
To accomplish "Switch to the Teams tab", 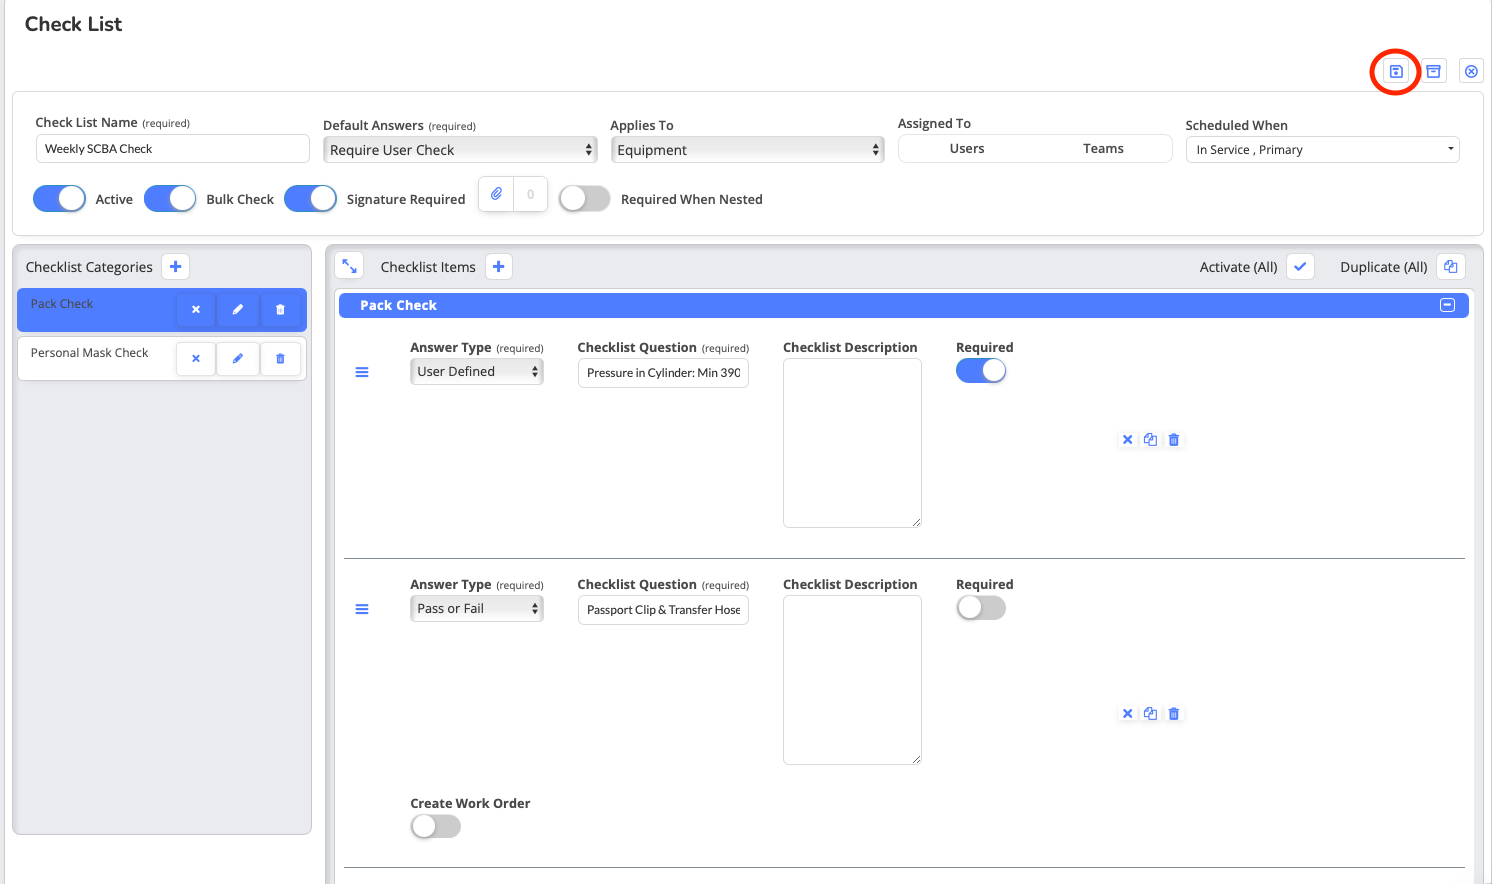I will coord(1103,149).
